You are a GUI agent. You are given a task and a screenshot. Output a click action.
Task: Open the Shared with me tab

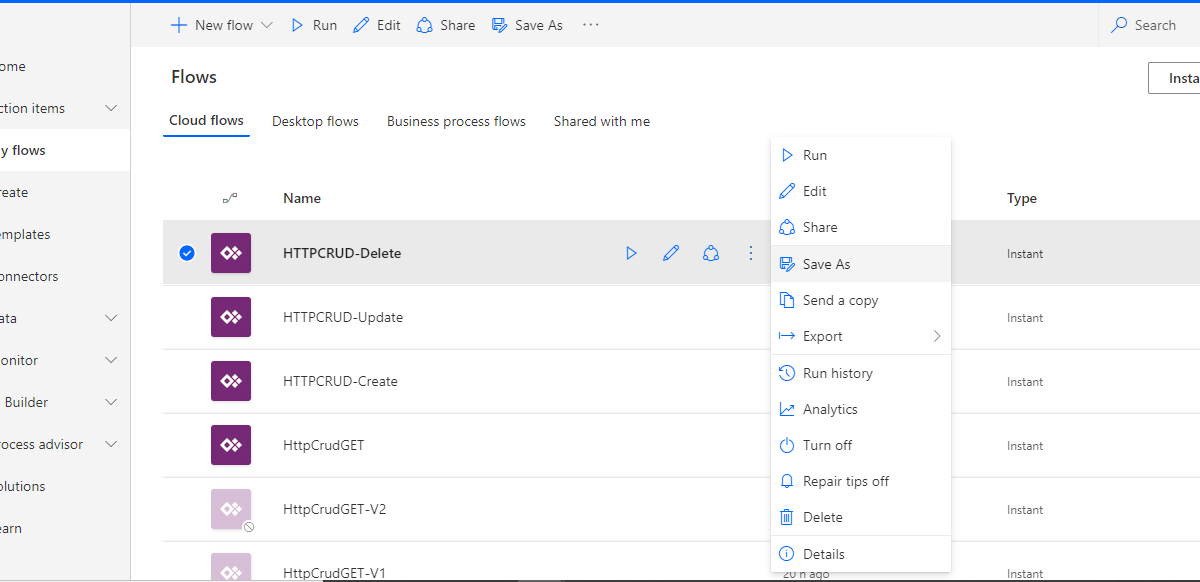click(x=601, y=120)
